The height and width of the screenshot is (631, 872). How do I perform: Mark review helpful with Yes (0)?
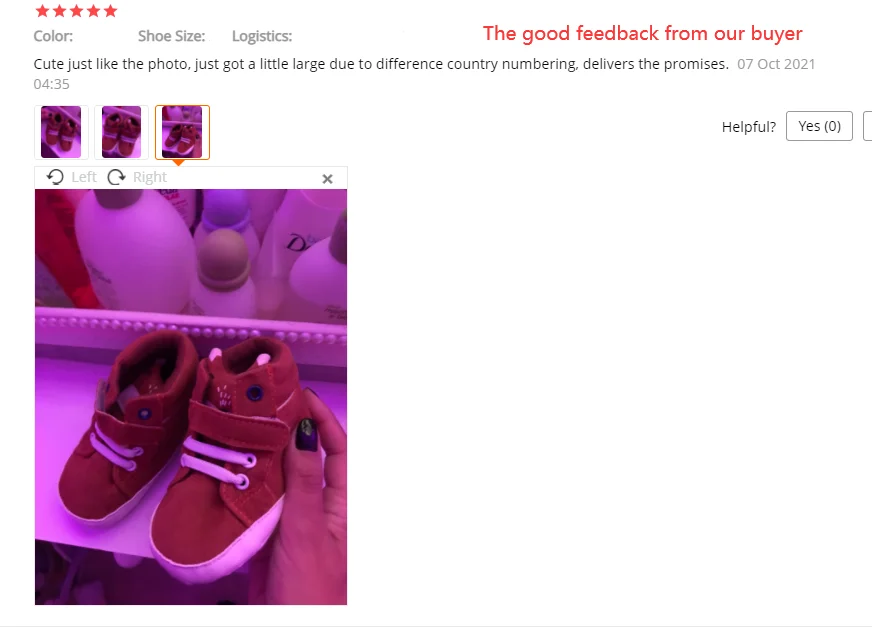click(x=819, y=126)
